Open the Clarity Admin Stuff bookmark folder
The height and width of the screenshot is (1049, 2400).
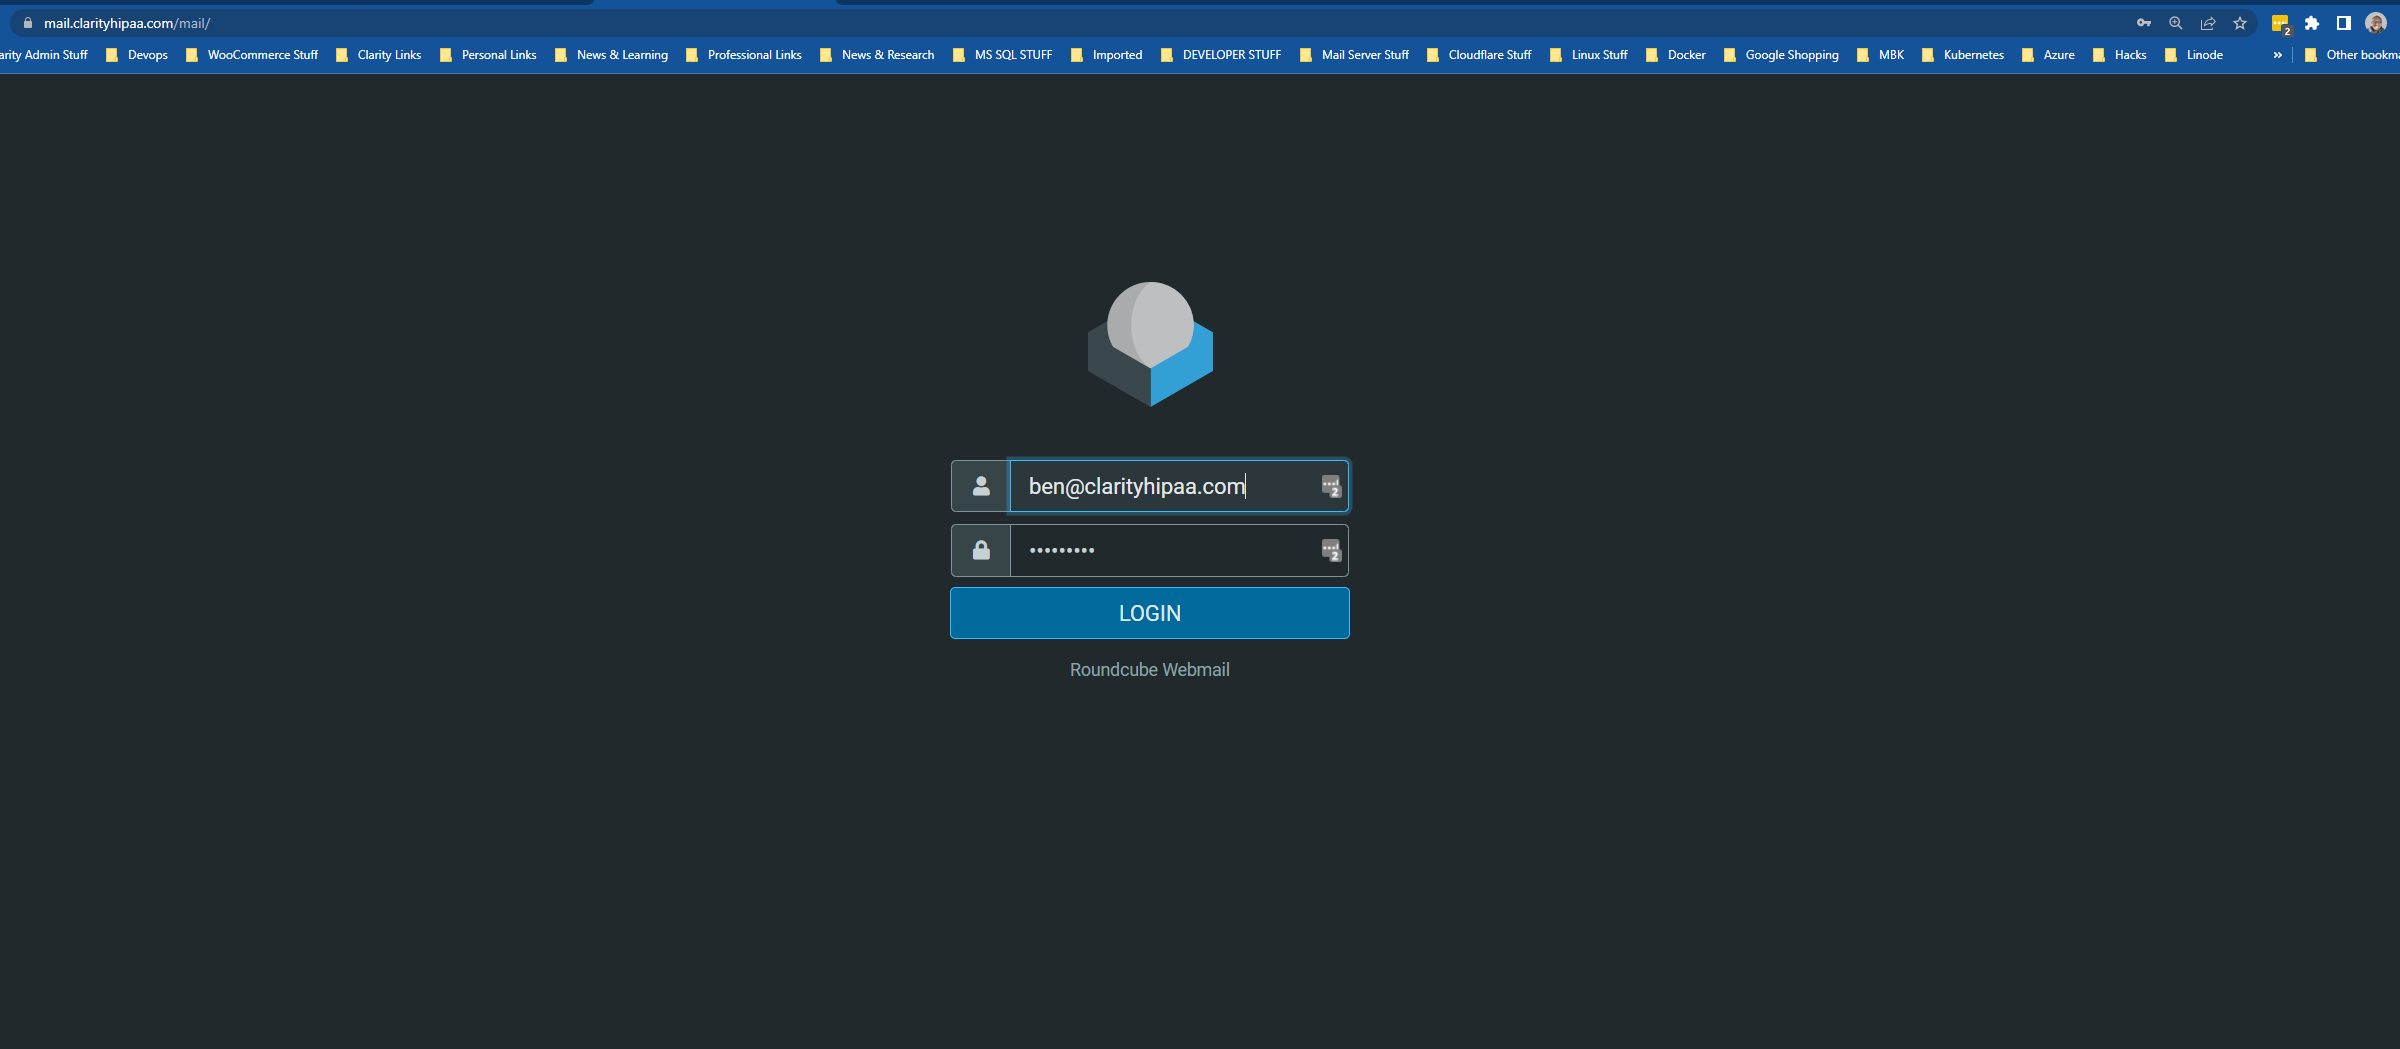[x=44, y=55]
